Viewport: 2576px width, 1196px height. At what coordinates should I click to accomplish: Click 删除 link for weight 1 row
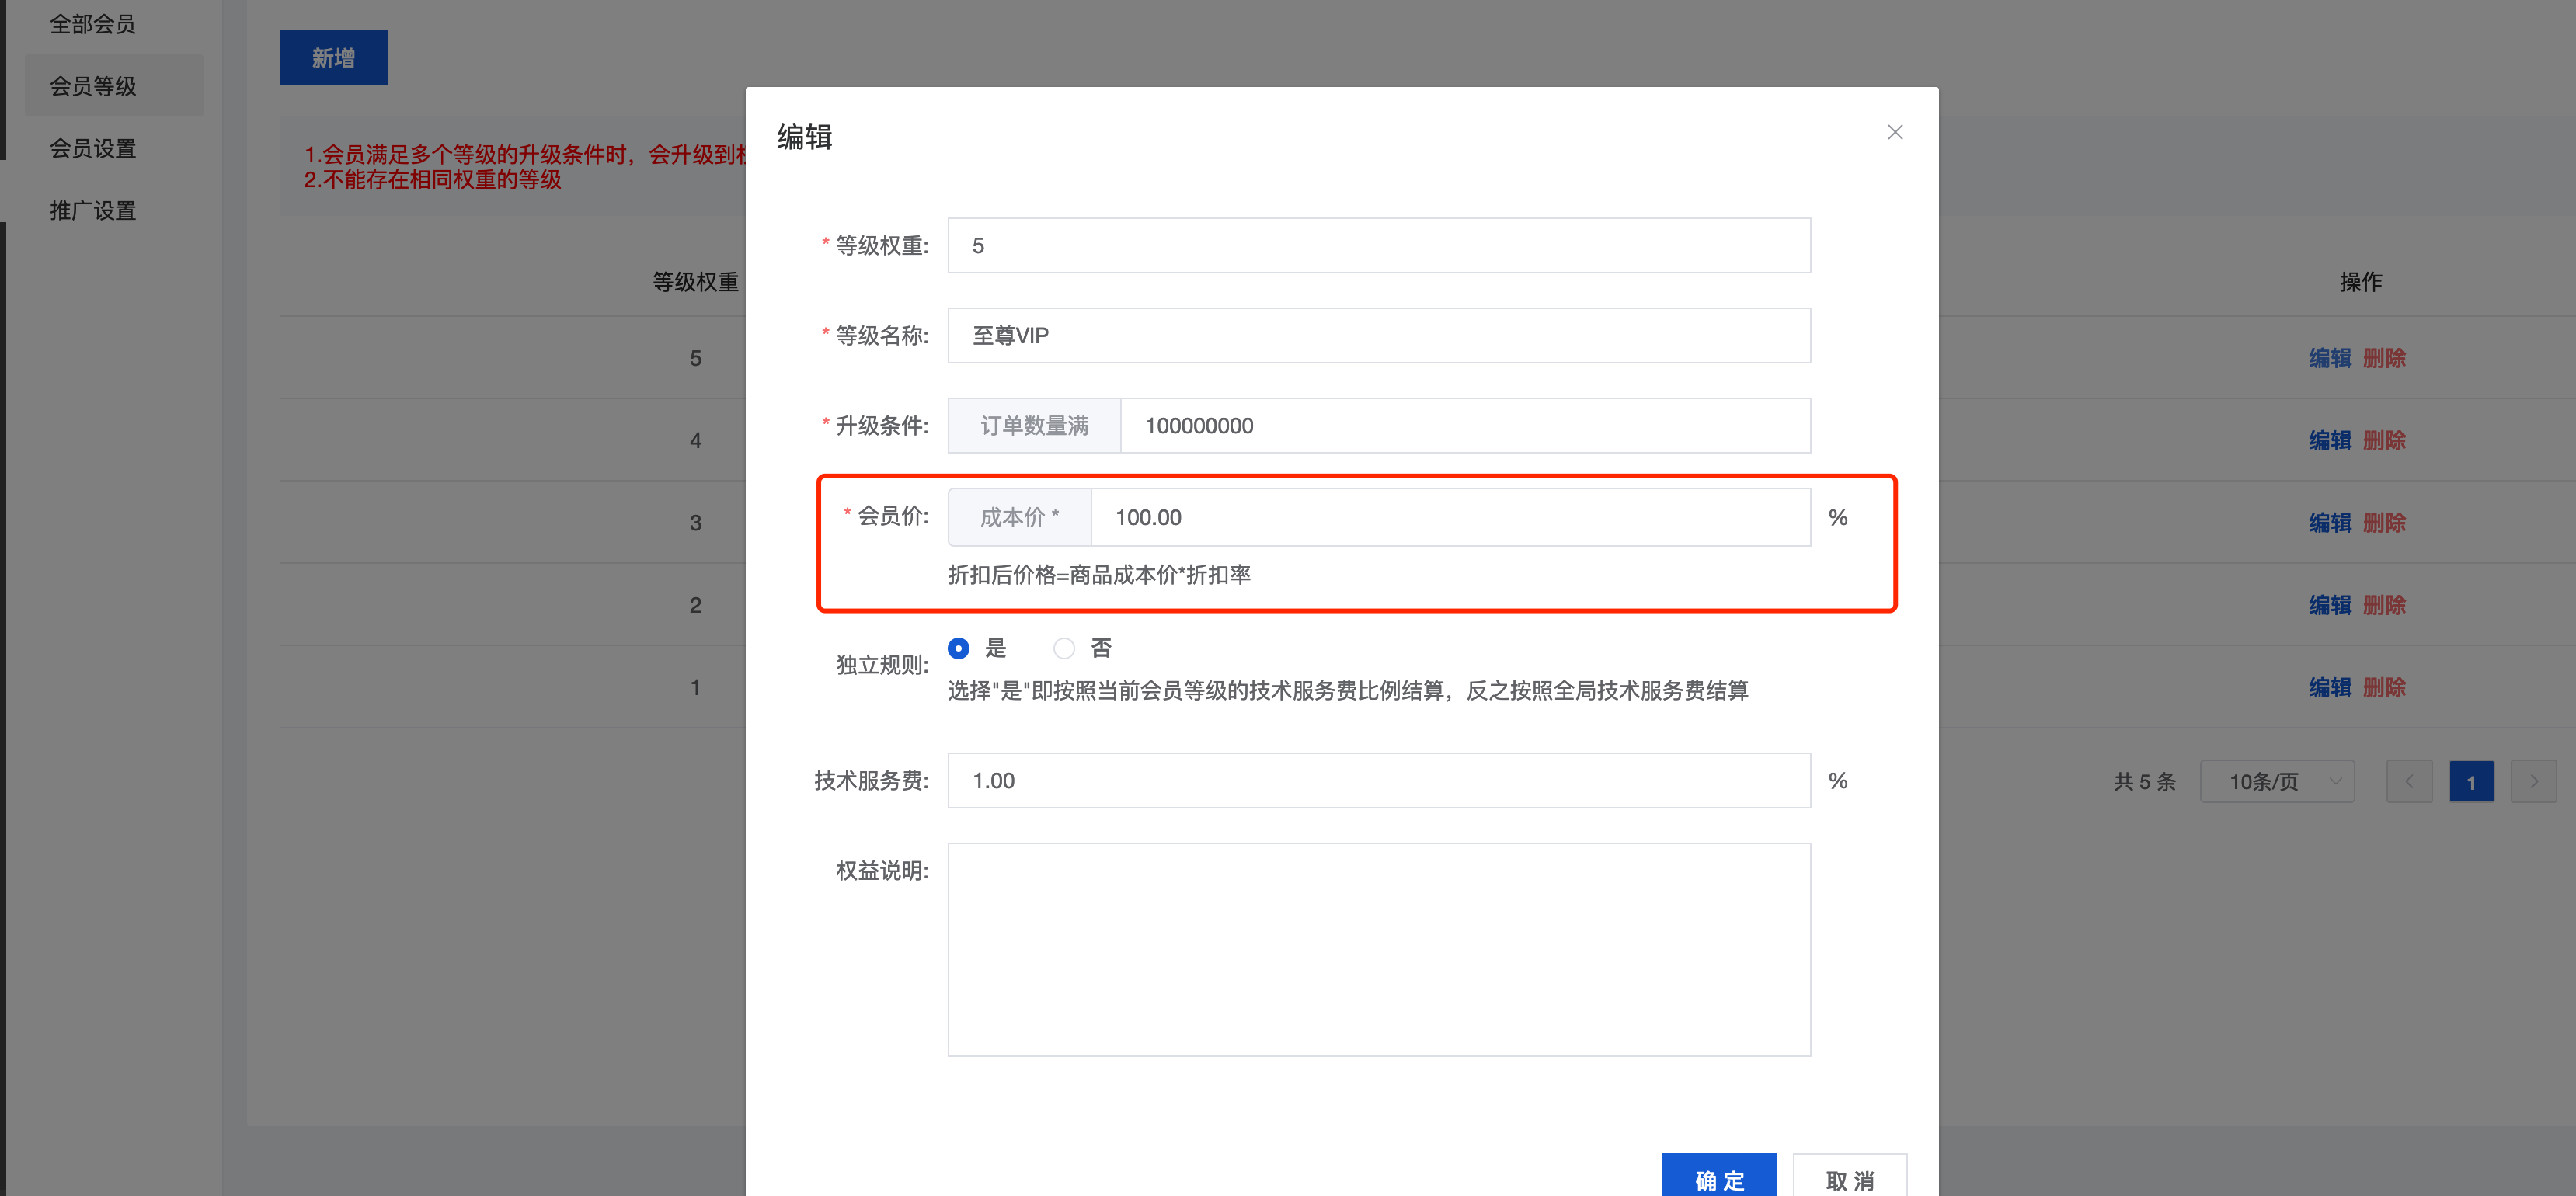[x=2384, y=687]
